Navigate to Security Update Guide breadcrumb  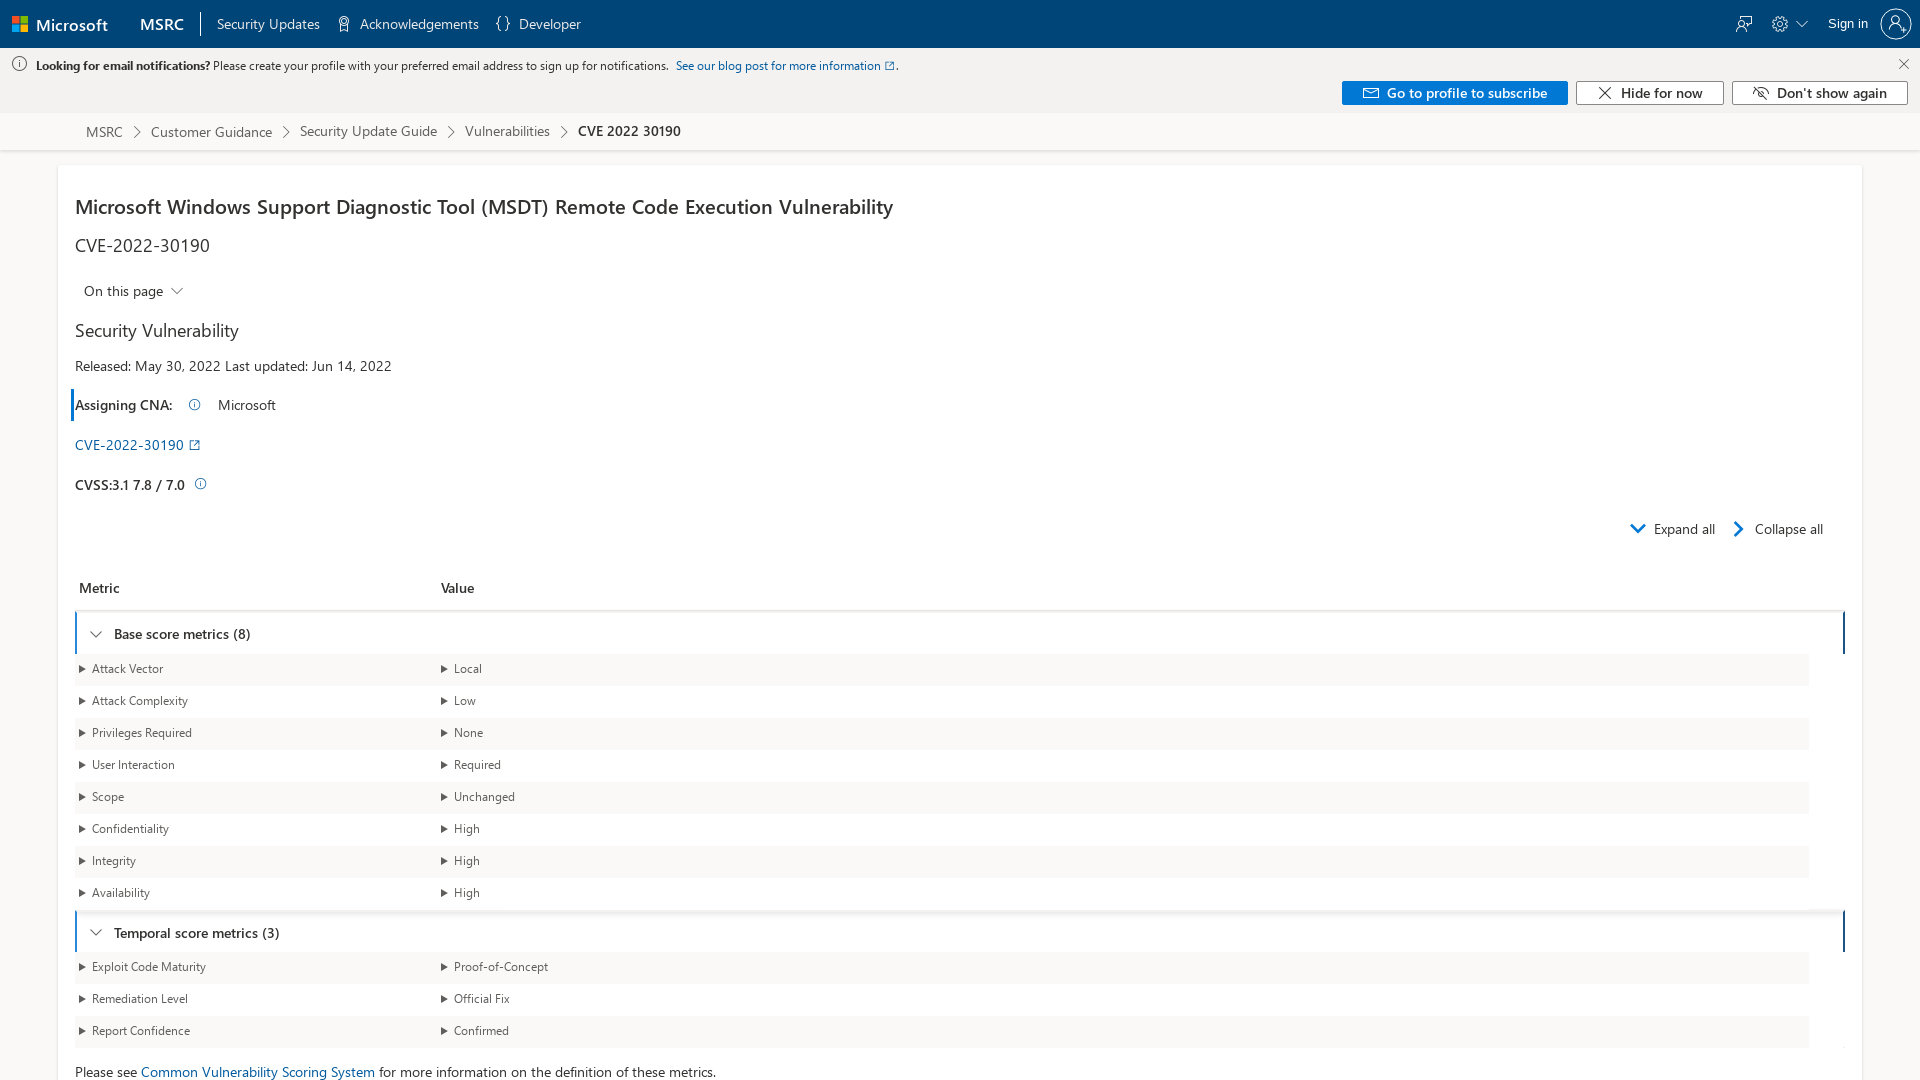pos(368,131)
